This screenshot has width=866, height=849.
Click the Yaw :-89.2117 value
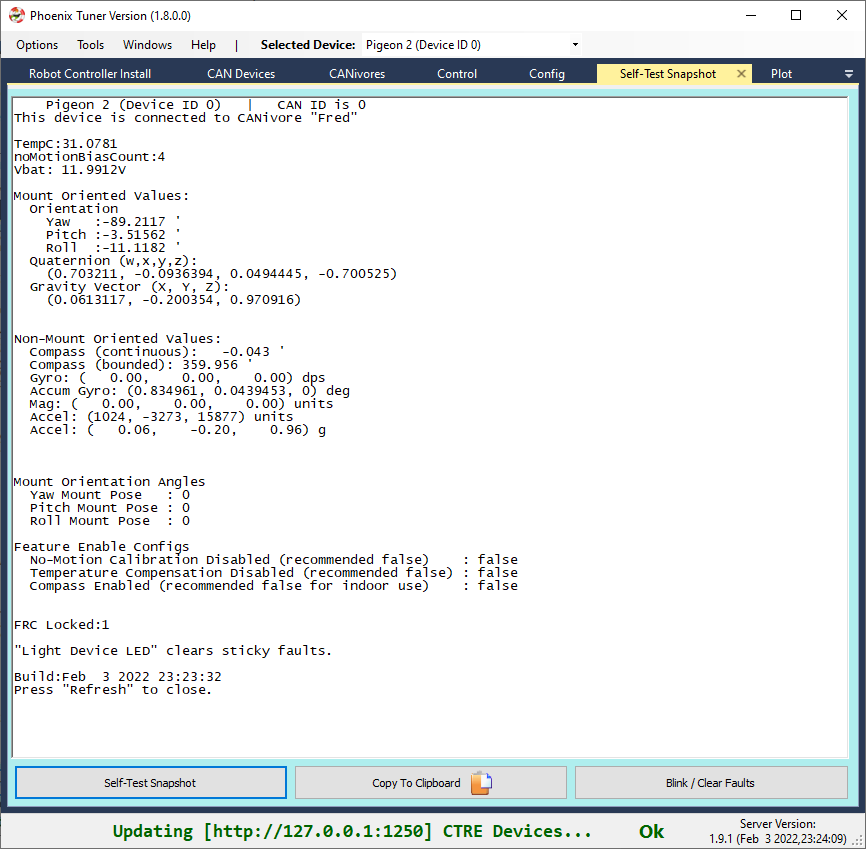pos(113,222)
